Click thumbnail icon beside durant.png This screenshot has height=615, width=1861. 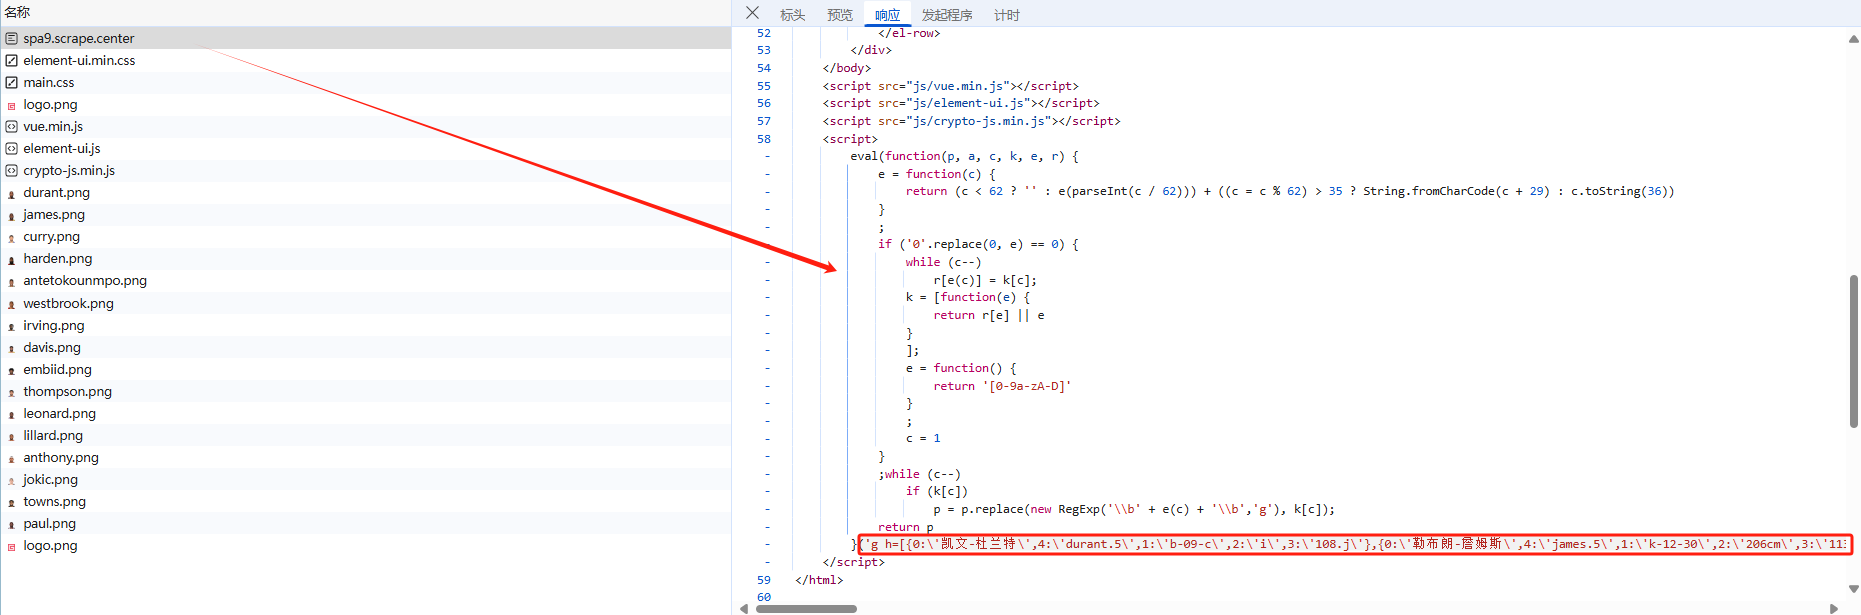click(12, 193)
